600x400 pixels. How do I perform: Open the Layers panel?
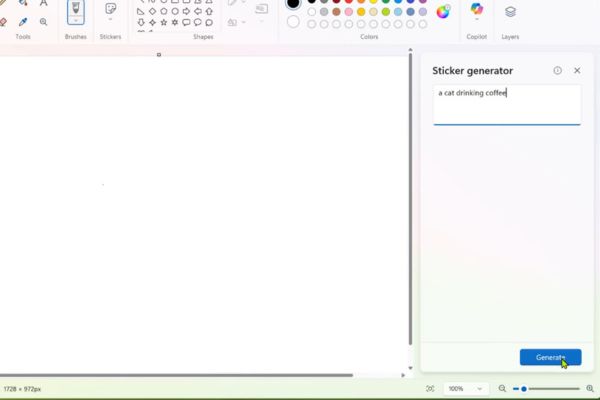[510, 12]
